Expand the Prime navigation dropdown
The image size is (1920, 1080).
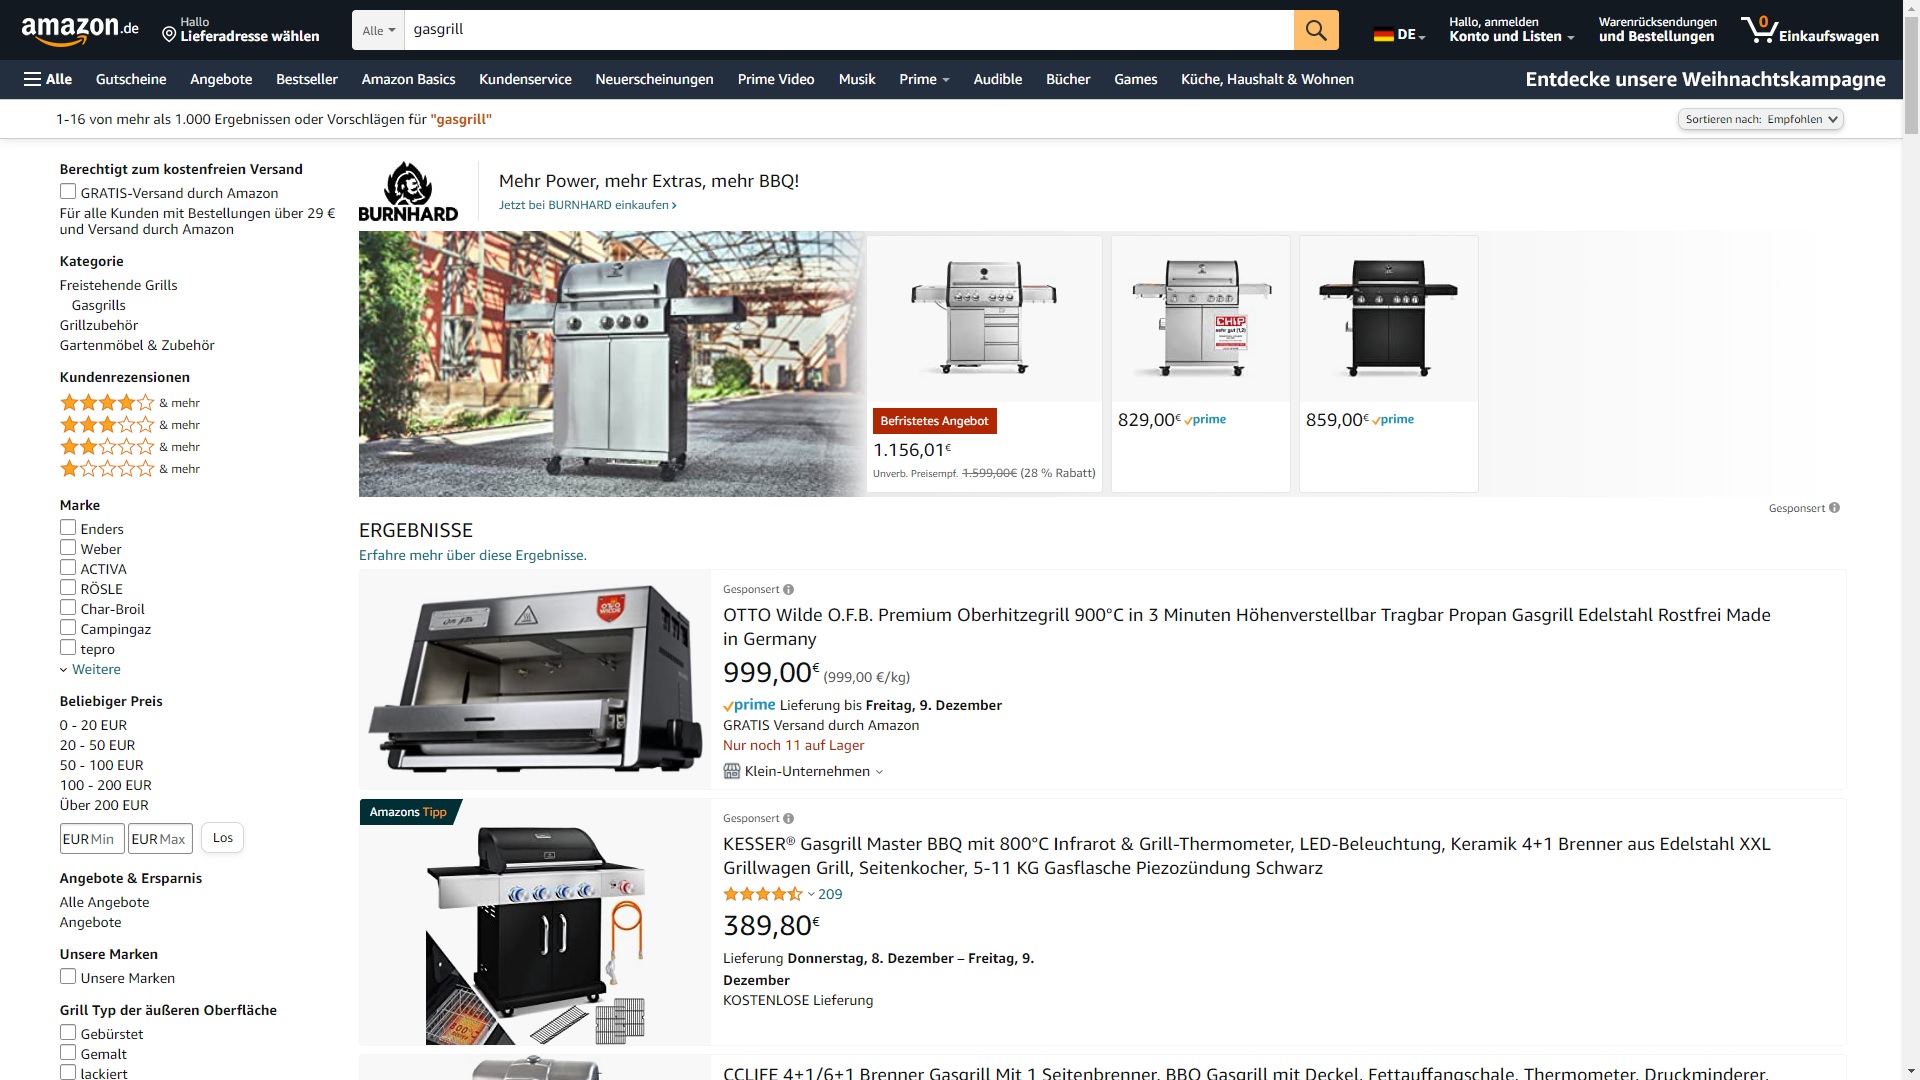tap(924, 79)
